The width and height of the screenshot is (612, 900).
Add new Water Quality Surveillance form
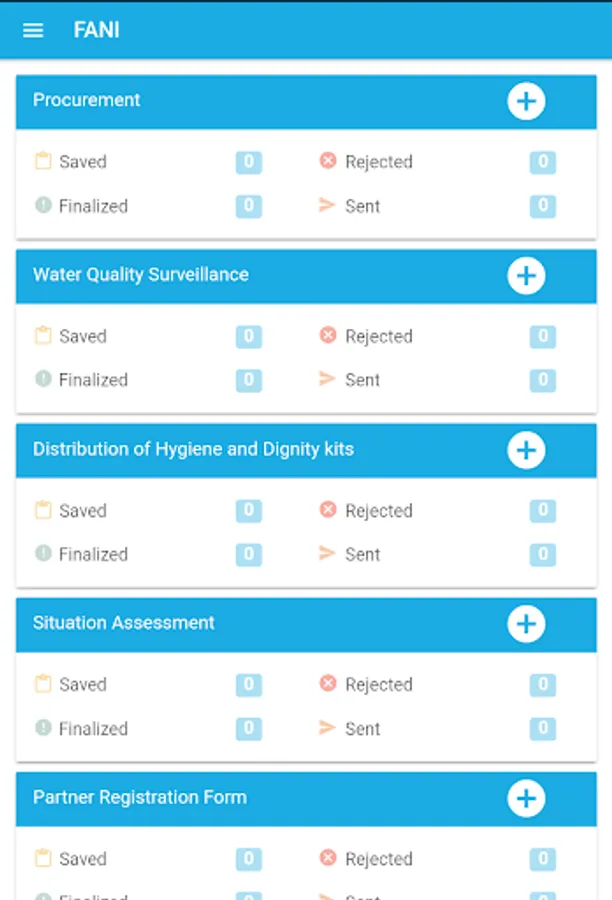pyautogui.click(x=526, y=275)
